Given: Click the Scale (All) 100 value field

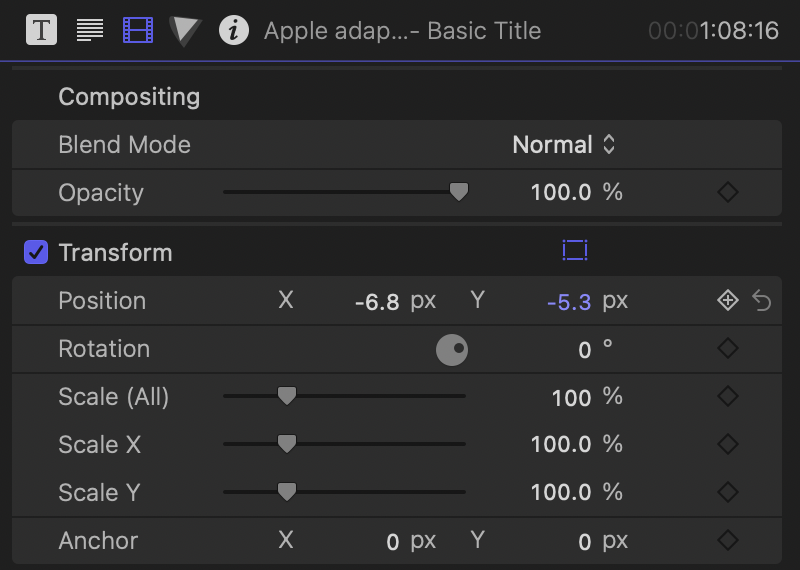Looking at the screenshot, I should pyautogui.click(x=571, y=398).
